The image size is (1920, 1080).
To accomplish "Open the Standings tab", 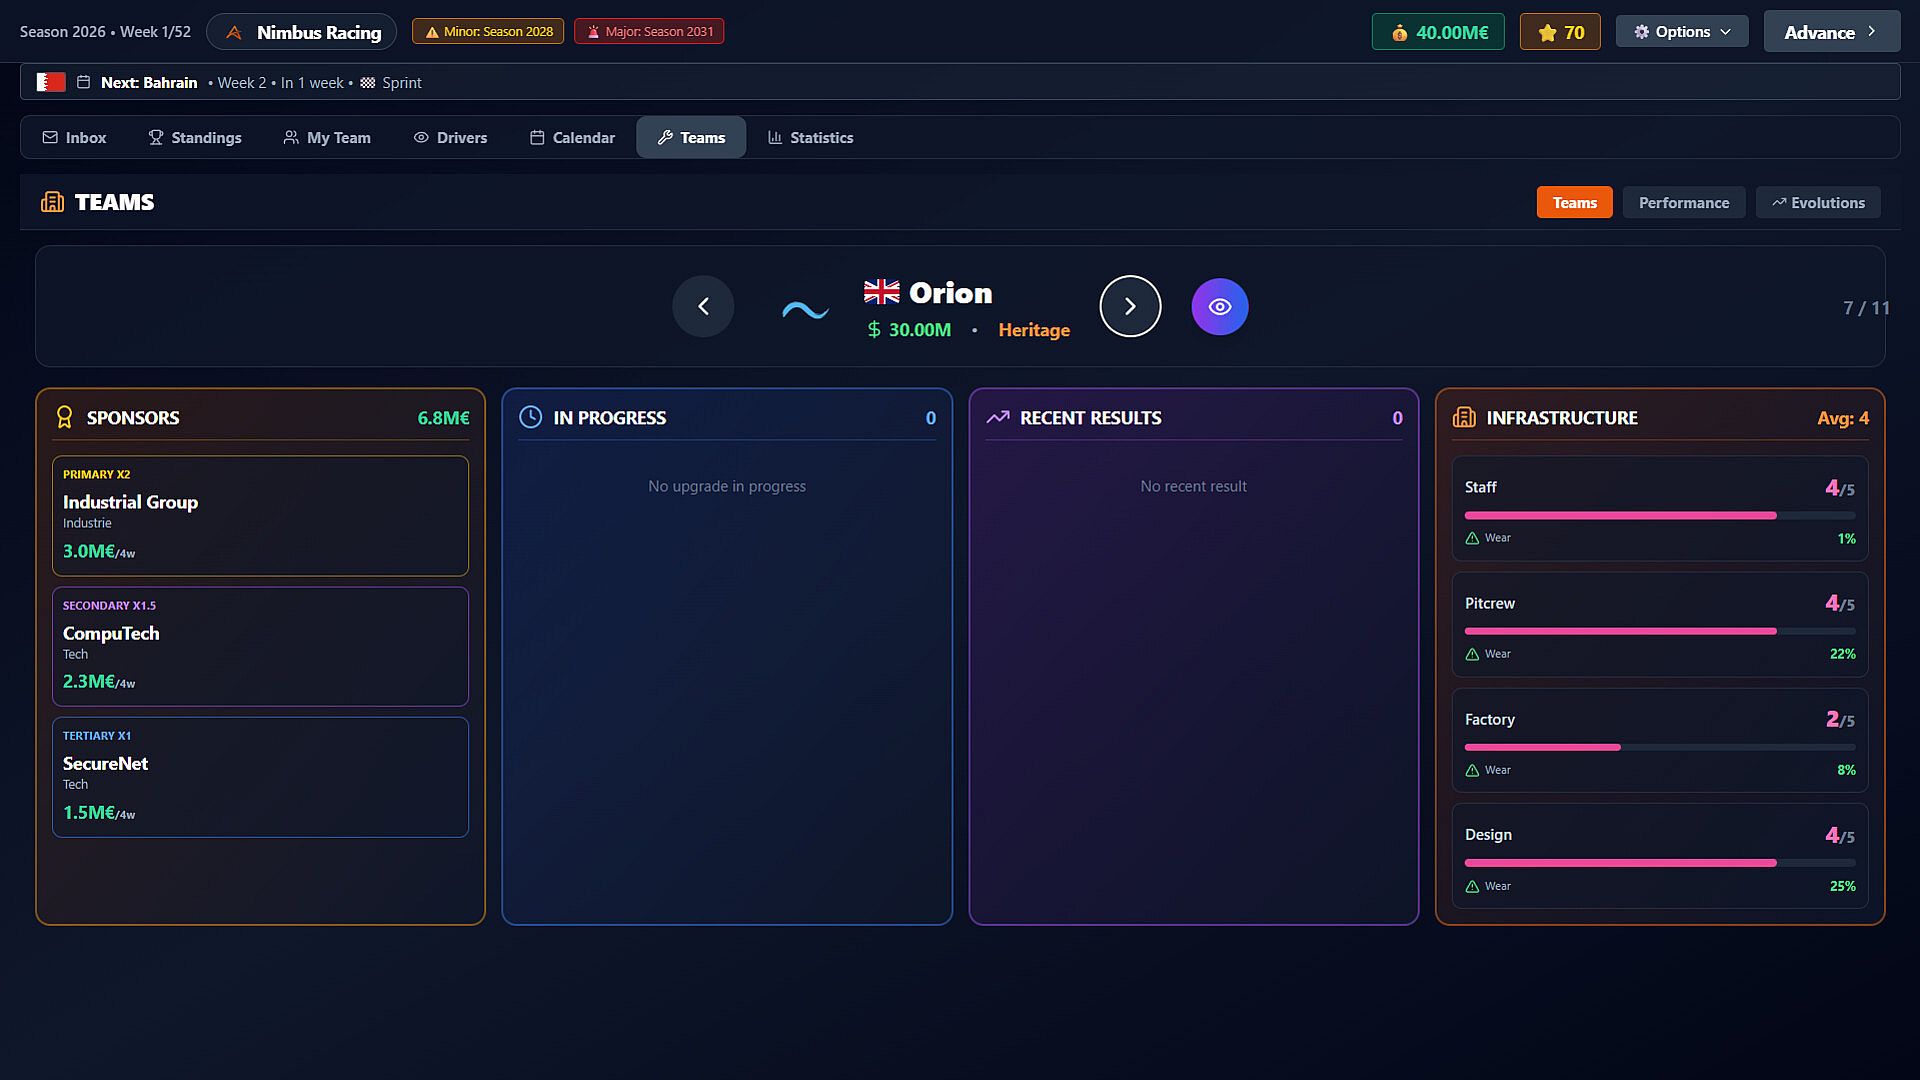I will click(x=195, y=138).
